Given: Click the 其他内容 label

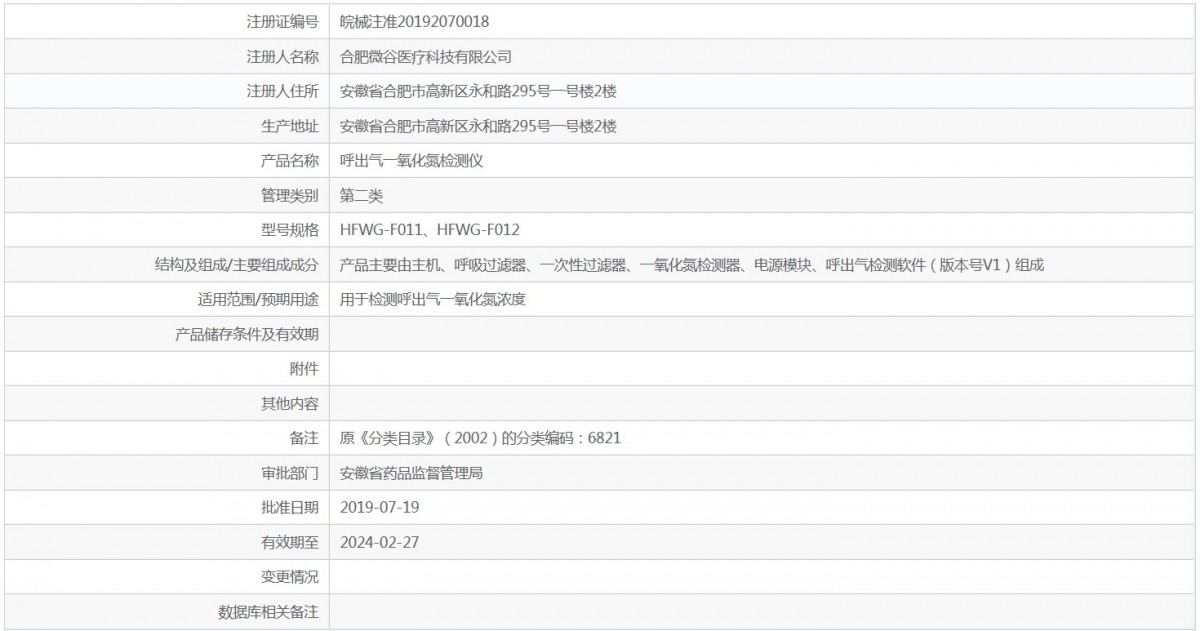Looking at the screenshot, I should 290,403.
